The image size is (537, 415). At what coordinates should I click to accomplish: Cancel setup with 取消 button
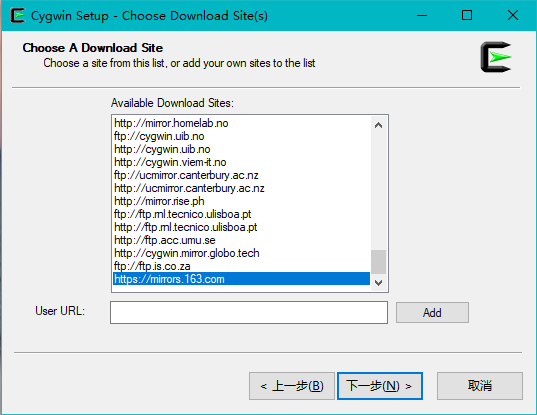click(x=480, y=386)
